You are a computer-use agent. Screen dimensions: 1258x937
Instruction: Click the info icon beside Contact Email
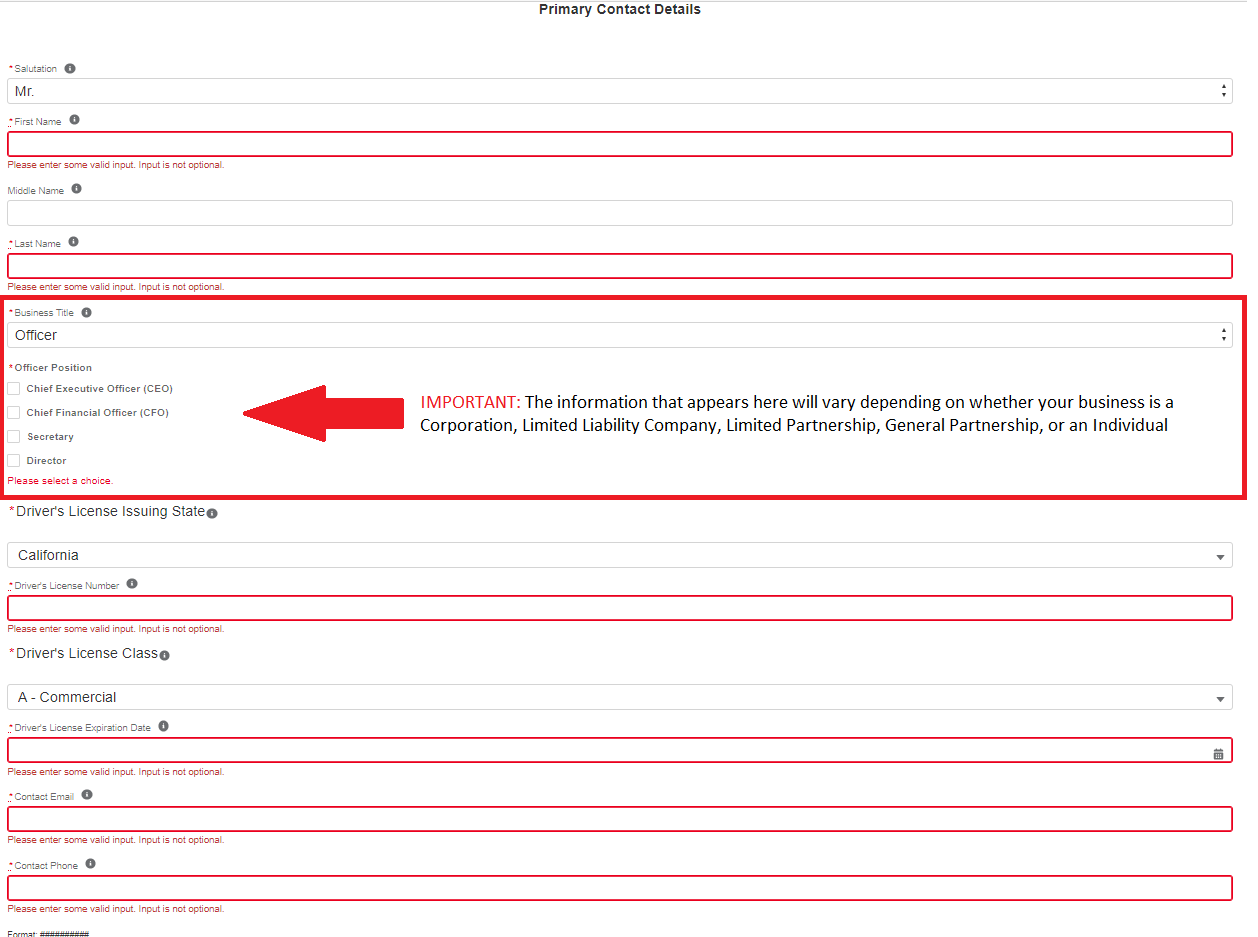(x=87, y=795)
